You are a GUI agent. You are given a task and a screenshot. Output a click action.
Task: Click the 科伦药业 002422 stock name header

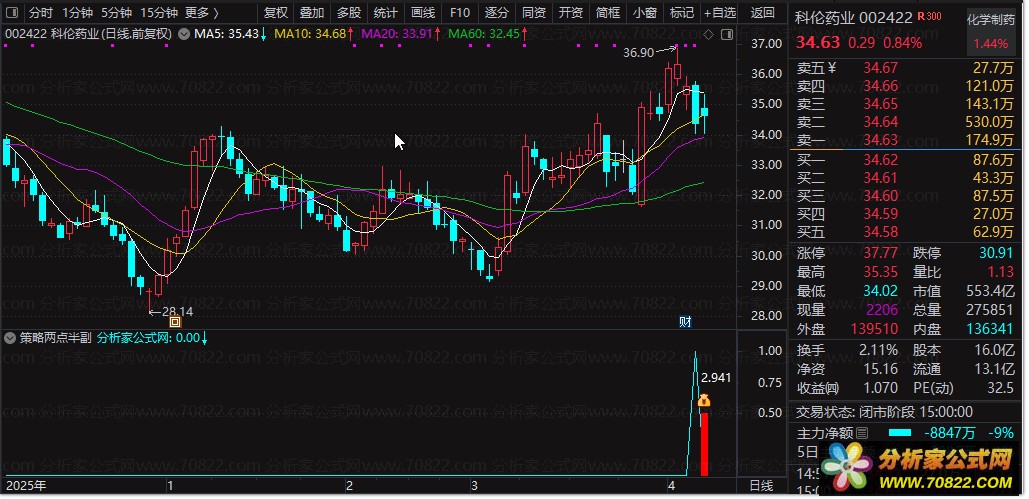(x=854, y=18)
